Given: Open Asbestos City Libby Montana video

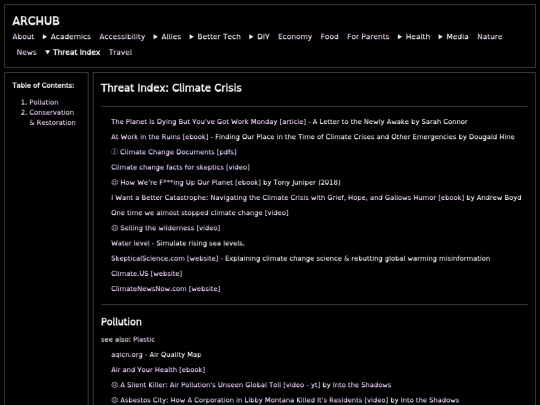Looking at the screenshot, I should pos(254,400).
